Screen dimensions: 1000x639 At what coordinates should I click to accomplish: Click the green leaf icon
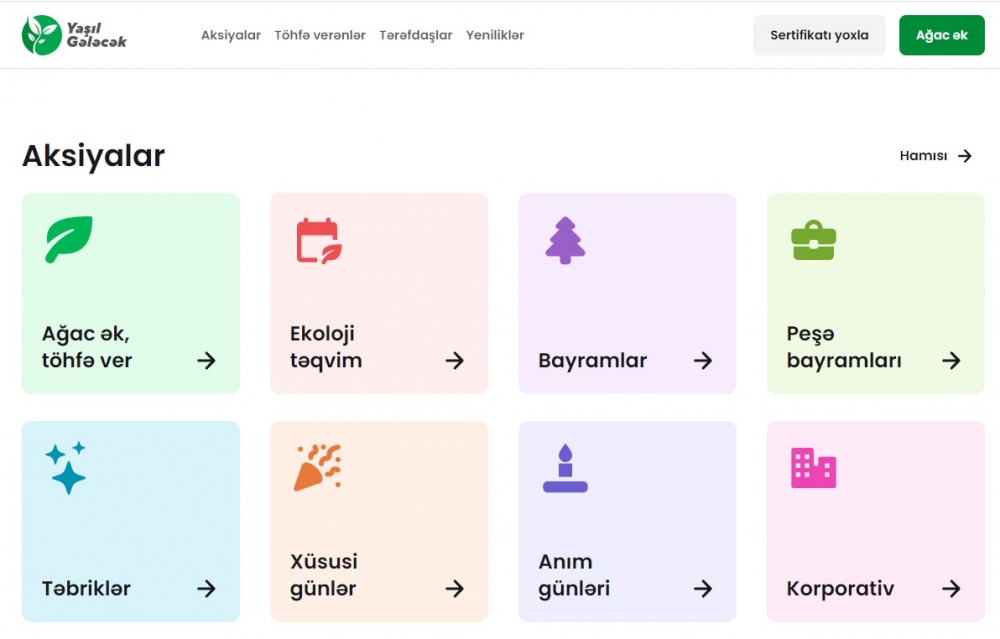click(x=68, y=240)
